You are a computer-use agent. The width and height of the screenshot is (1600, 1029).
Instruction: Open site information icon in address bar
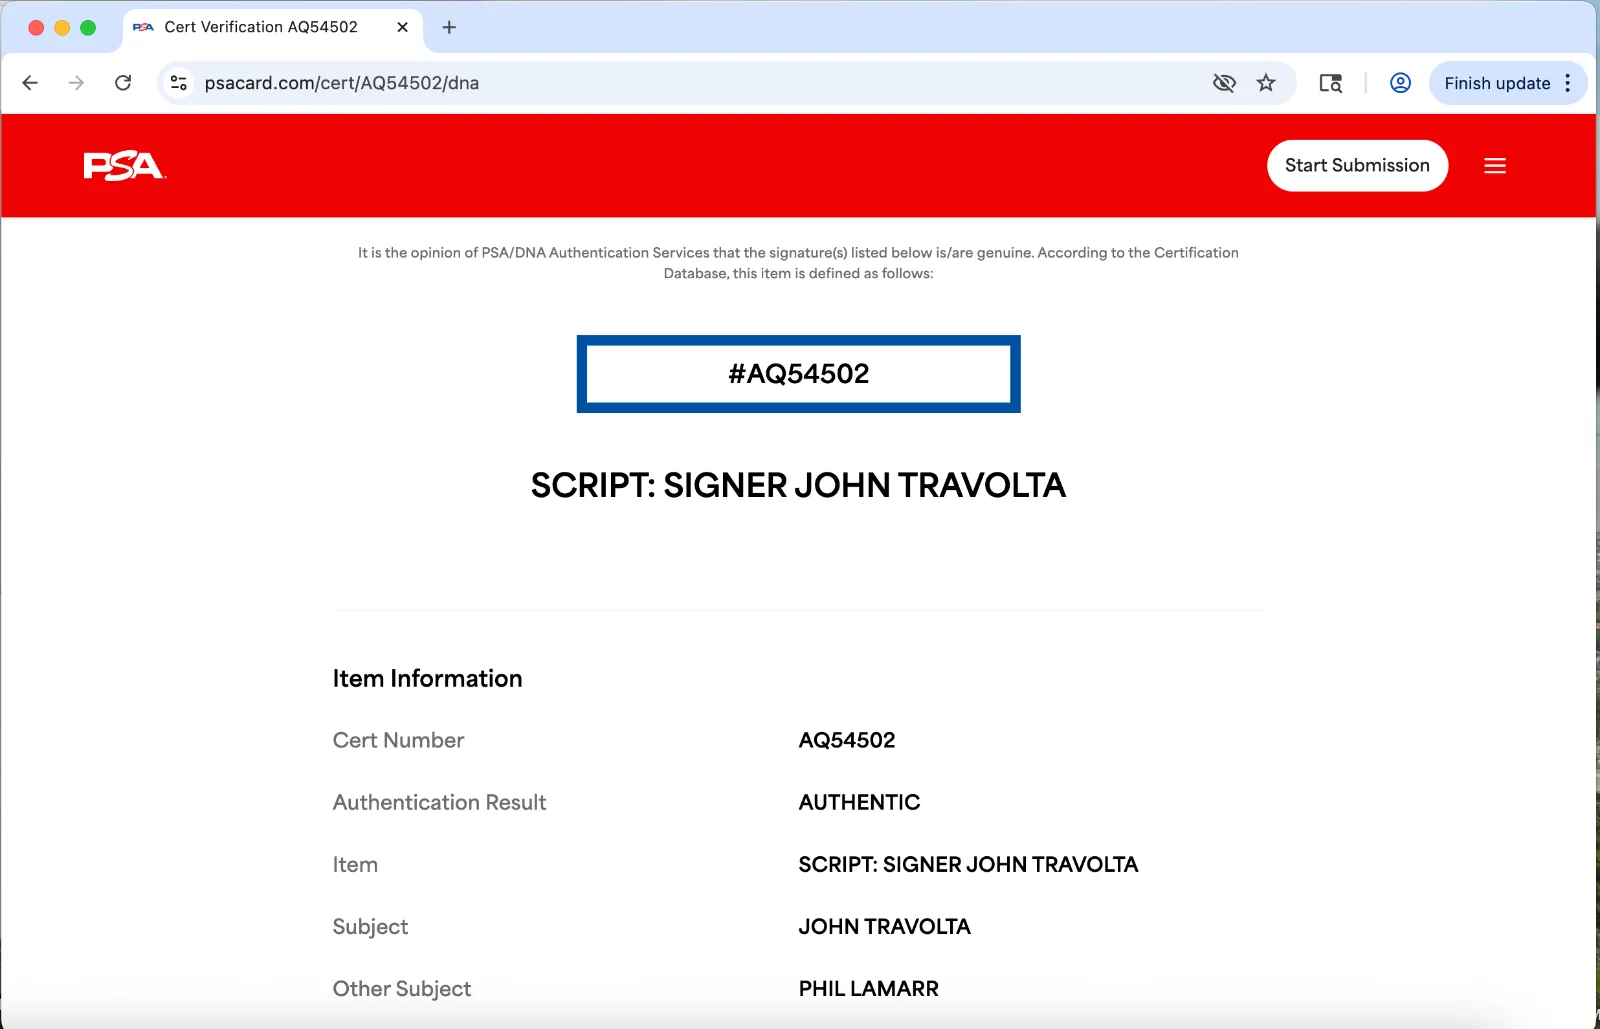point(179,83)
